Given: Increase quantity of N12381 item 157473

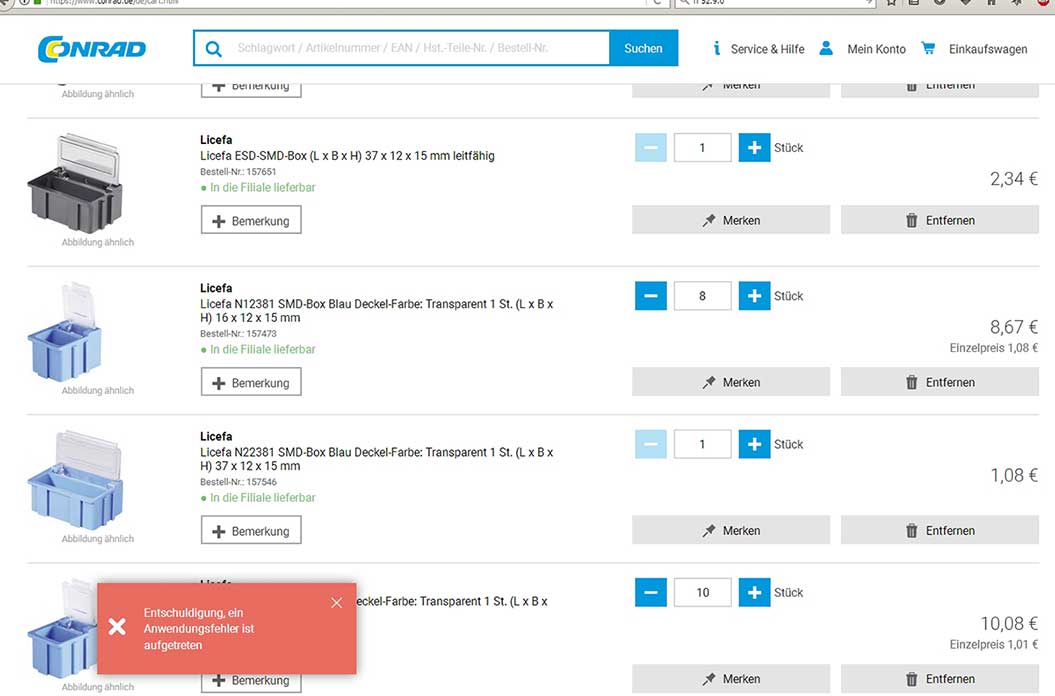Looking at the screenshot, I should tap(754, 295).
